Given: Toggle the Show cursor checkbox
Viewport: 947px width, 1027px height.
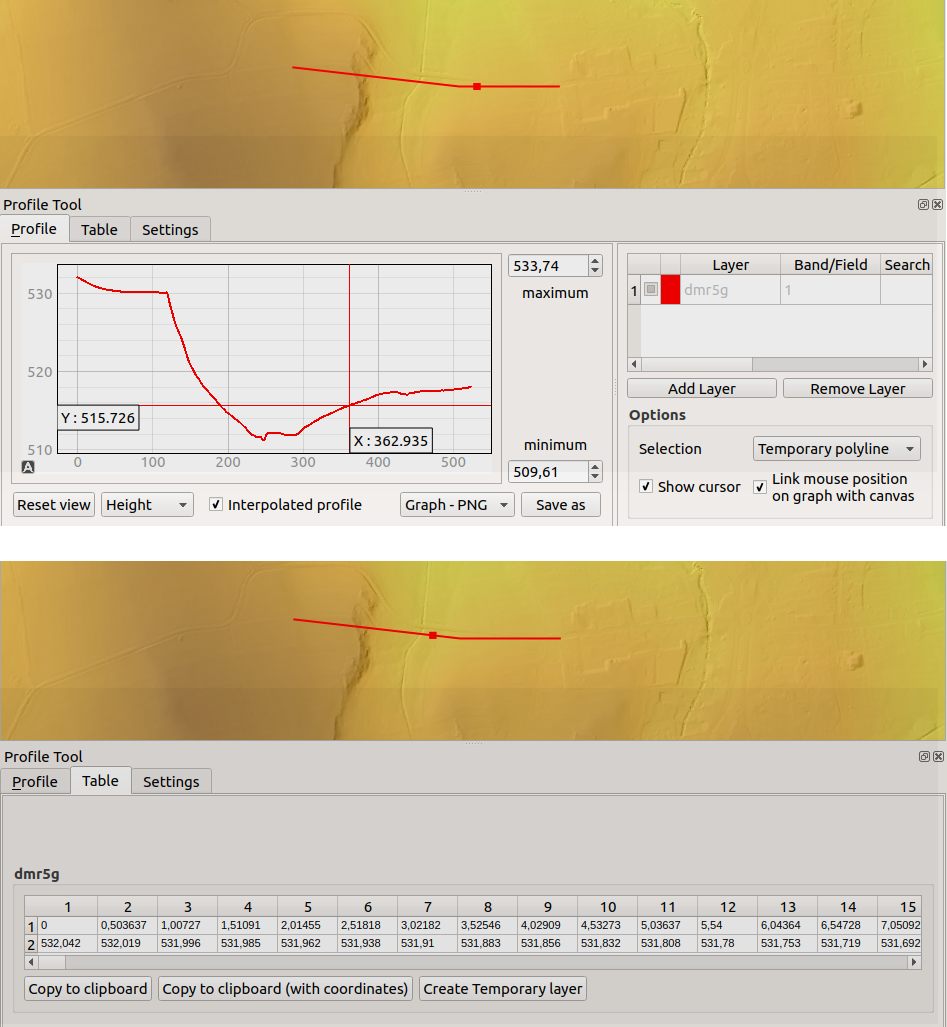Looking at the screenshot, I should [646, 486].
